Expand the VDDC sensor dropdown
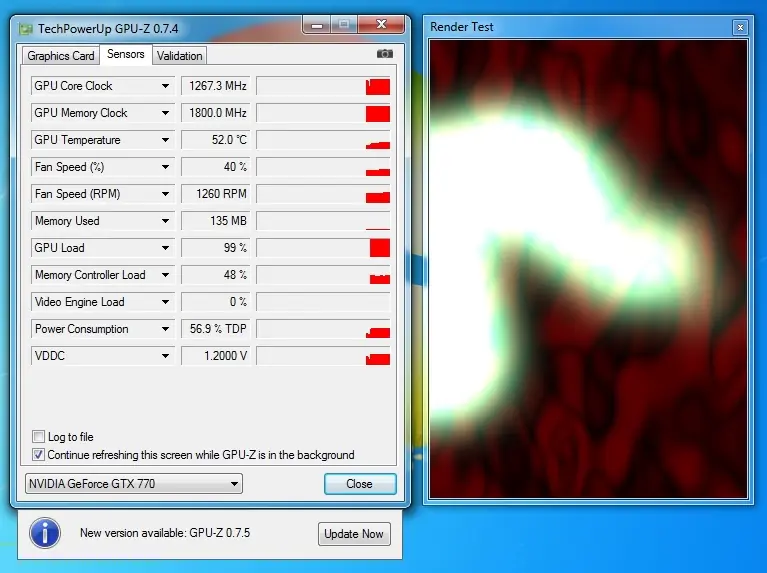Viewport: 767px width, 573px height. [165, 356]
